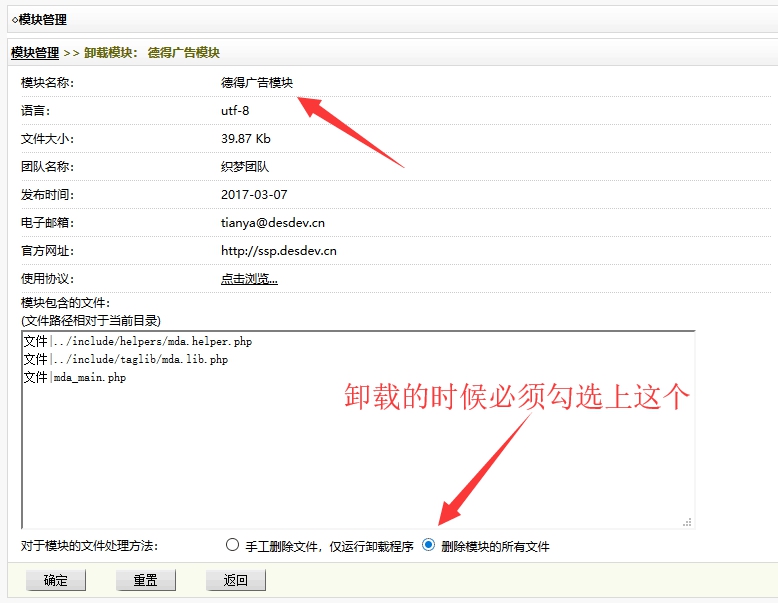Go back with the 返回 button

235,580
